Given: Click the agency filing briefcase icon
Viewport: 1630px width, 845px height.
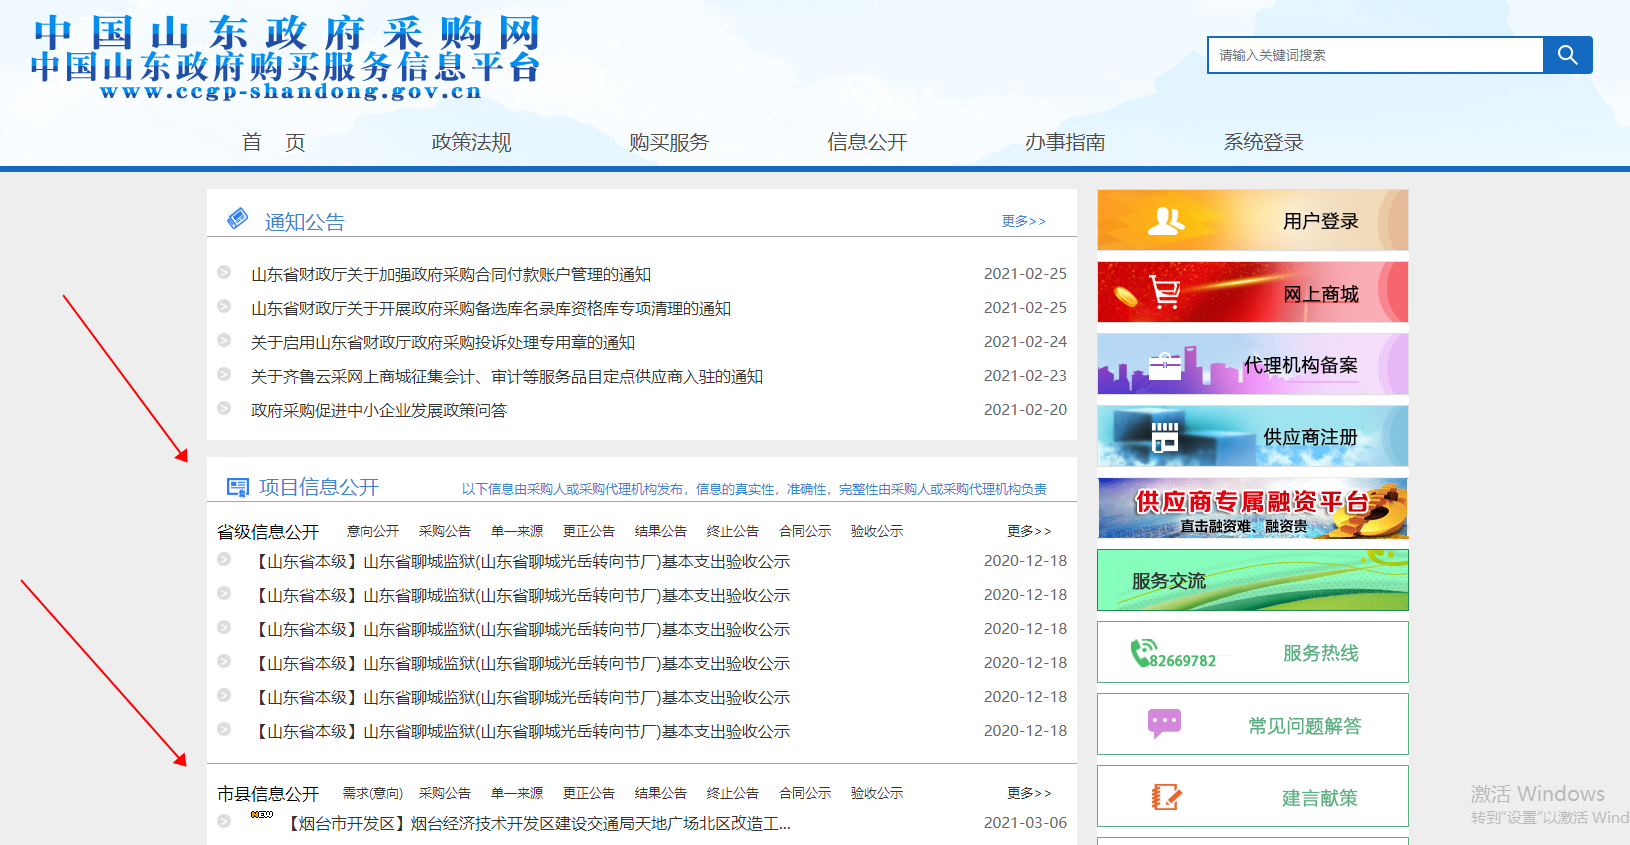Looking at the screenshot, I should tap(1165, 366).
